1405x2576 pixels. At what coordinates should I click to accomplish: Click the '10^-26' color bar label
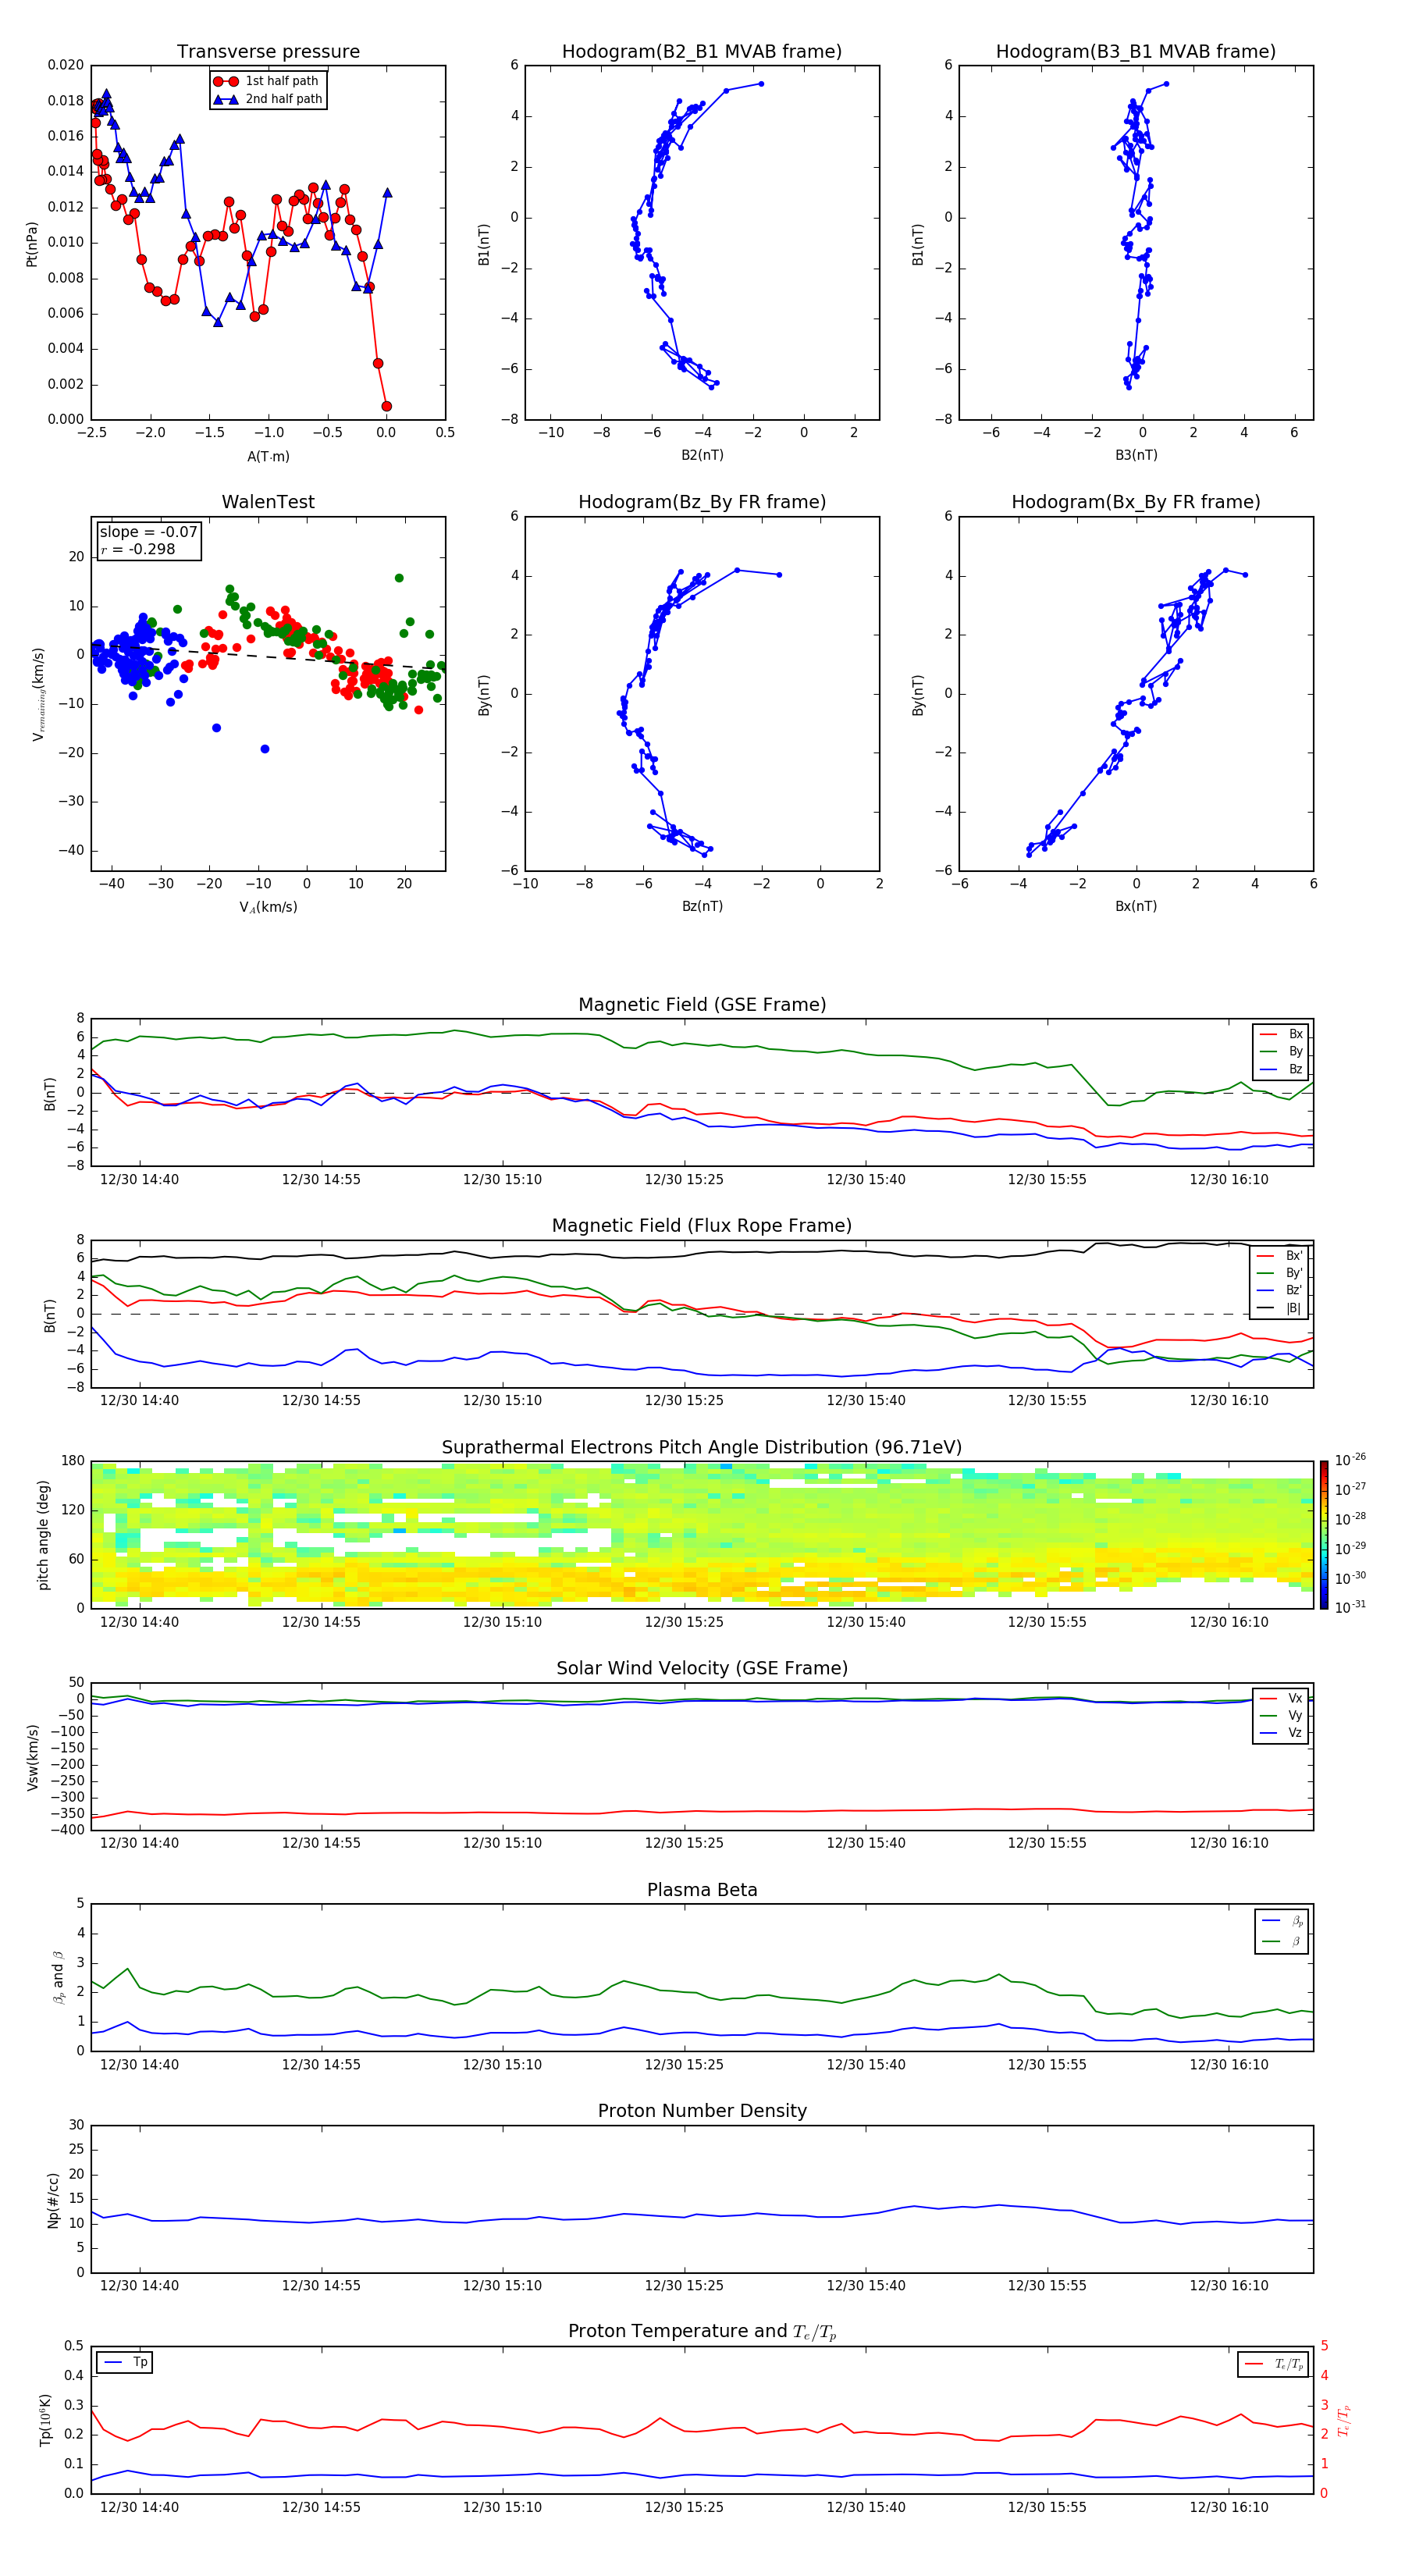(x=1350, y=1460)
